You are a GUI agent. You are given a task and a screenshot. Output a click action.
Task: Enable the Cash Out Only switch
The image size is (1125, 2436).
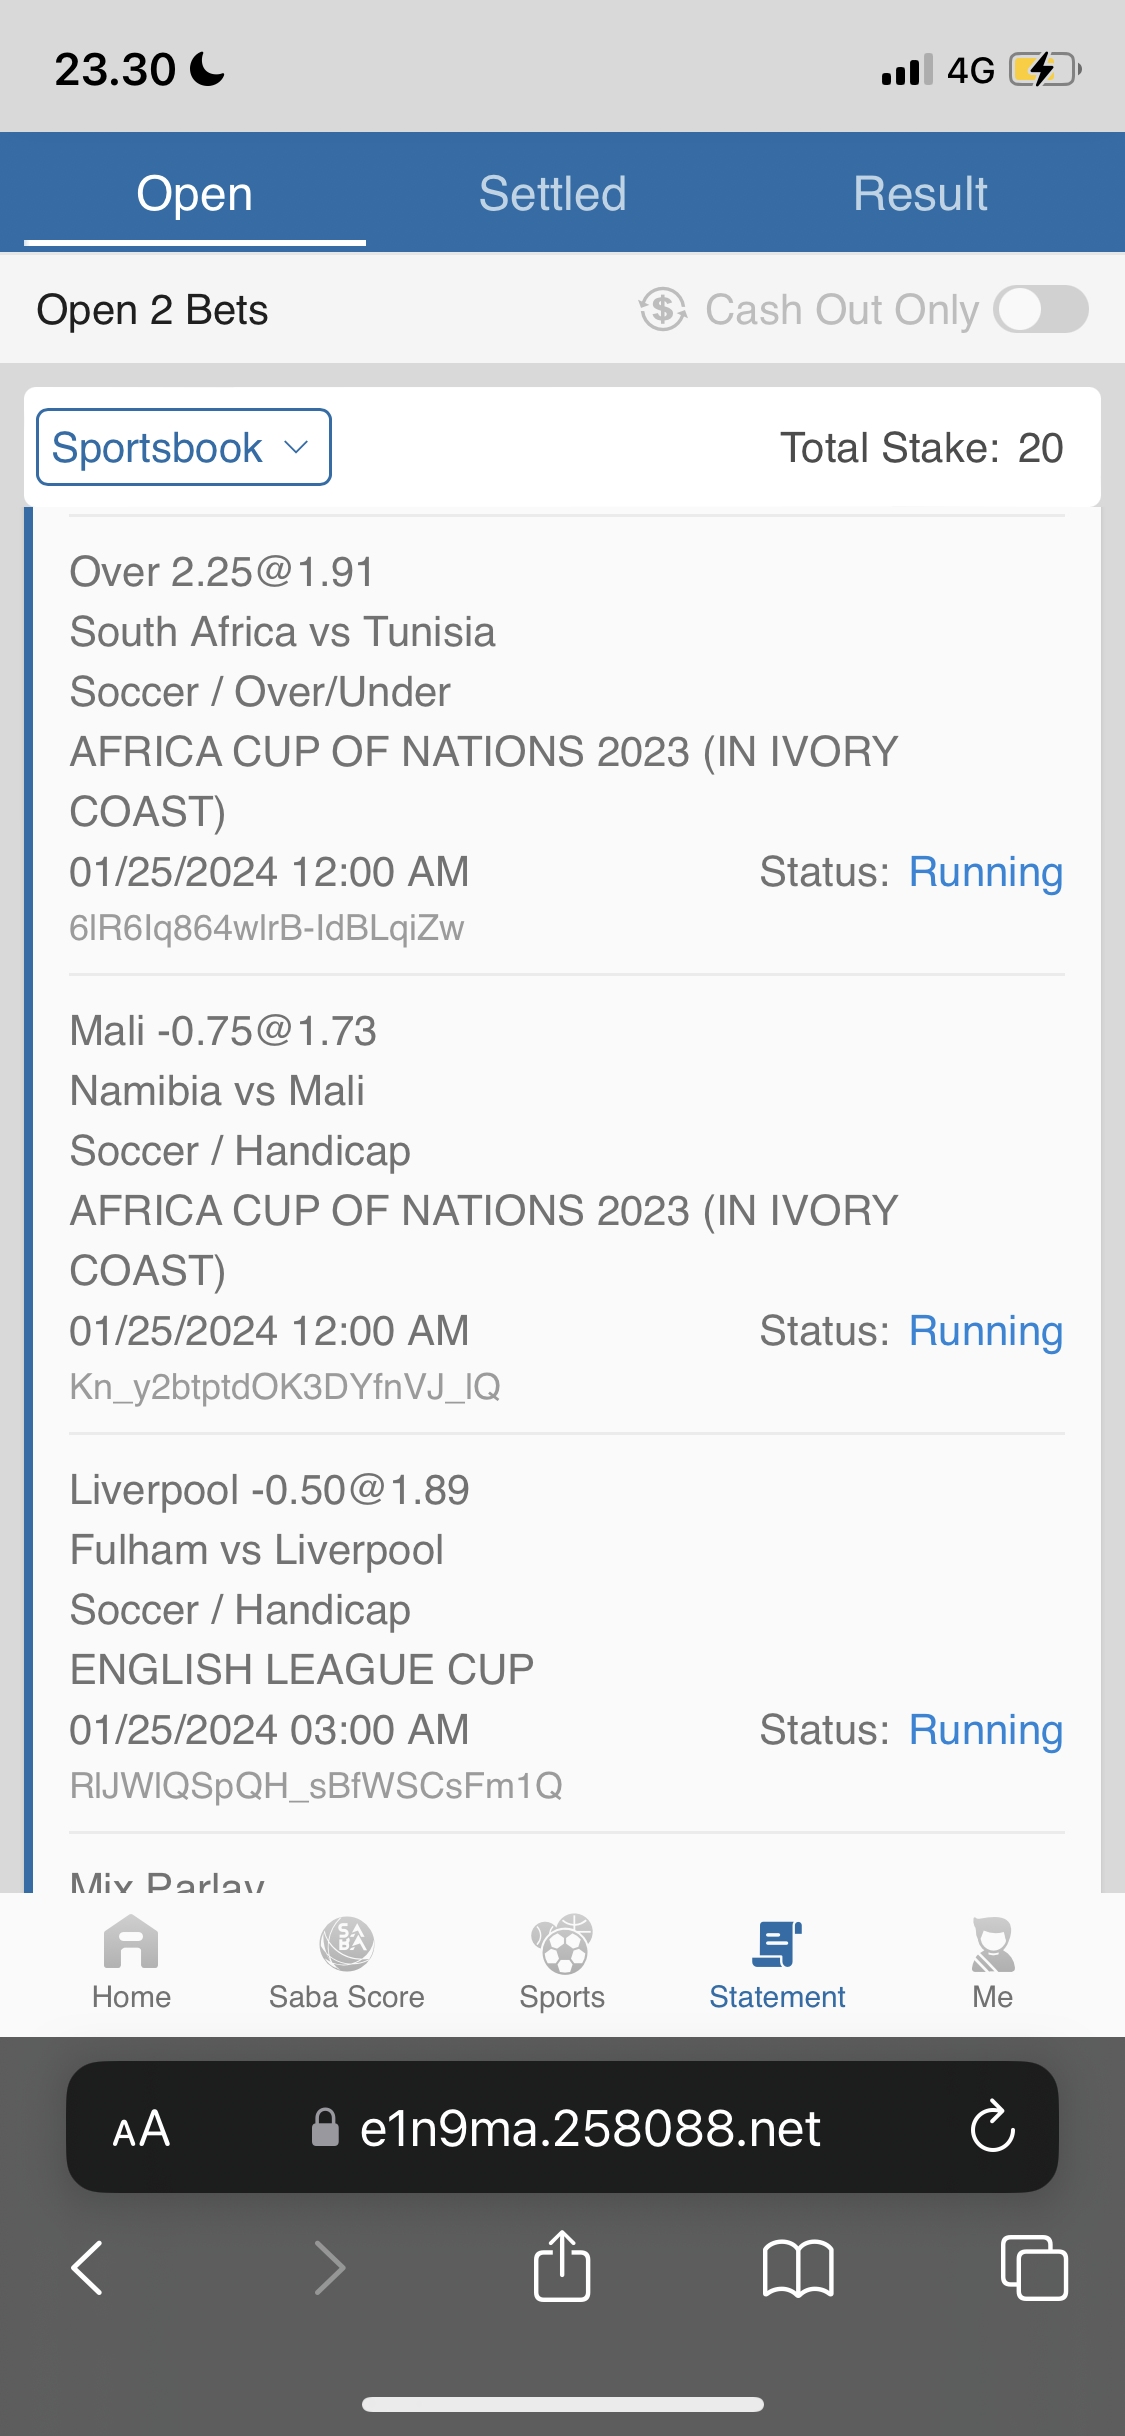pos(1040,309)
